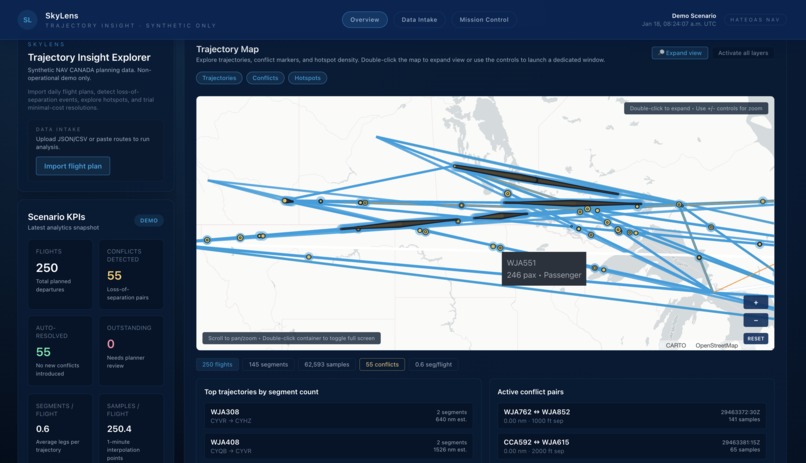Screen dimensions: 806x463
Task: Switch to the Data Intake tab
Action: click(419, 20)
